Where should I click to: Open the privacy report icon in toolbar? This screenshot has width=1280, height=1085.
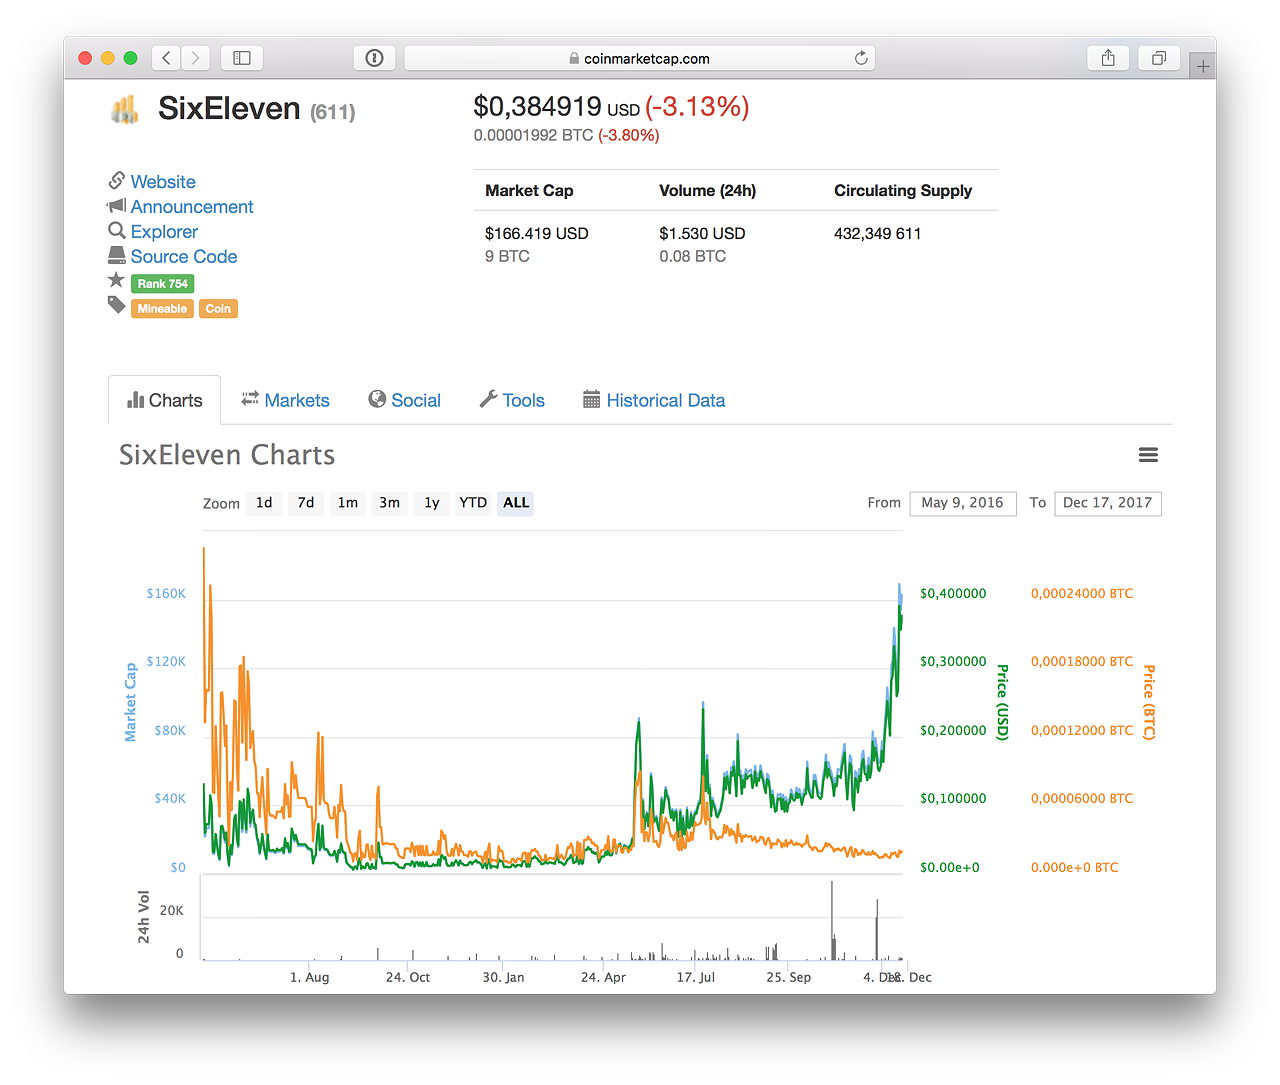pos(375,58)
